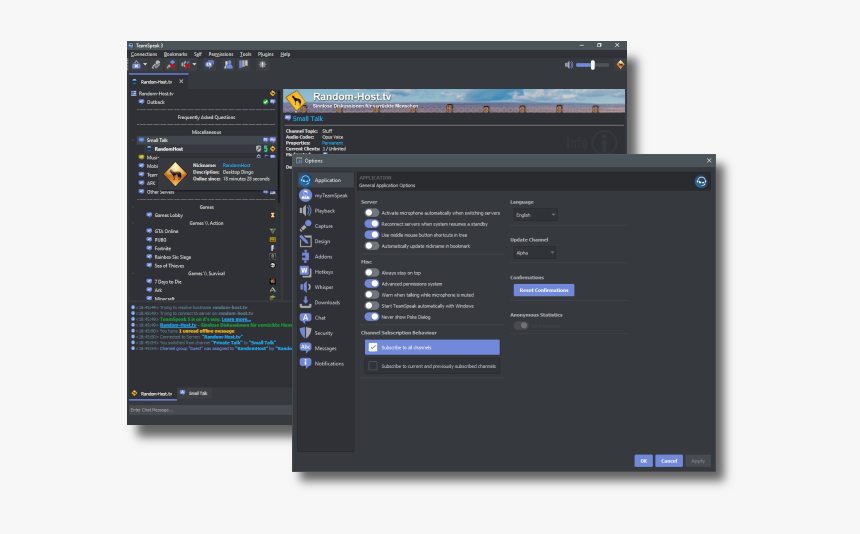Click the Reset Confirmations button
This screenshot has height=534, width=860.
pos(544,290)
